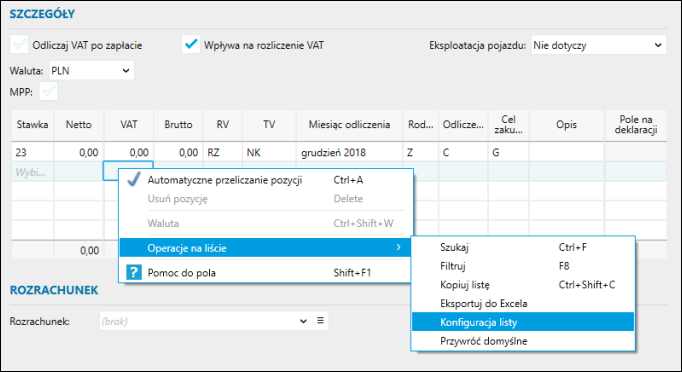
Task: Toggle the Odliczaj VAT po zapłacie checkbox
Action: point(20,45)
